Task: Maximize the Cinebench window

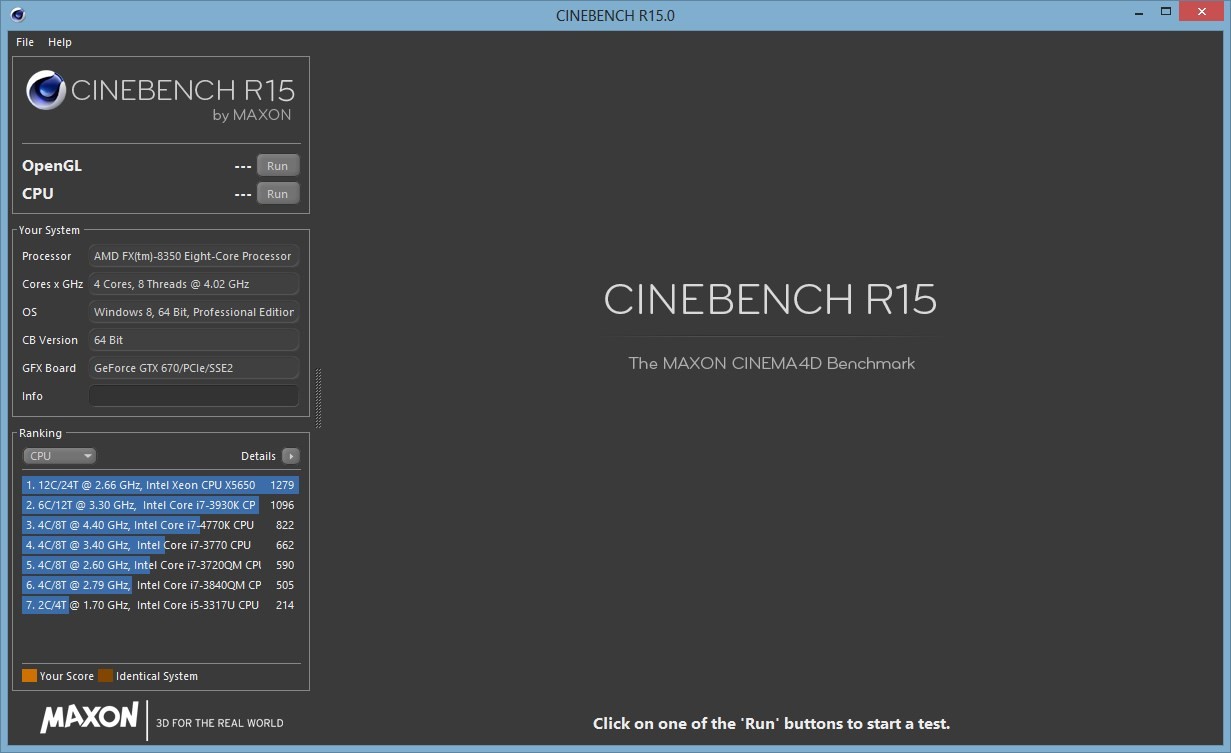Action: click(x=1166, y=12)
